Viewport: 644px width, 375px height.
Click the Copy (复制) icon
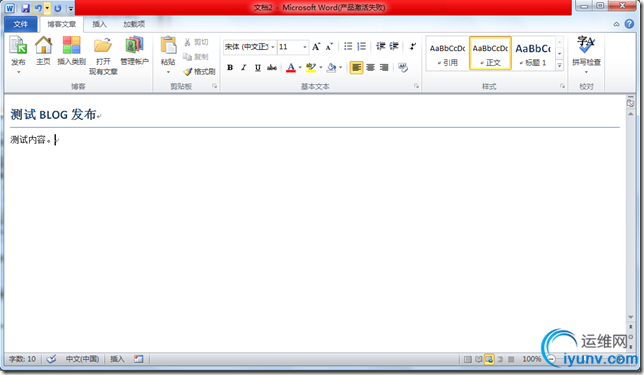pyautogui.click(x=187, y=57)
